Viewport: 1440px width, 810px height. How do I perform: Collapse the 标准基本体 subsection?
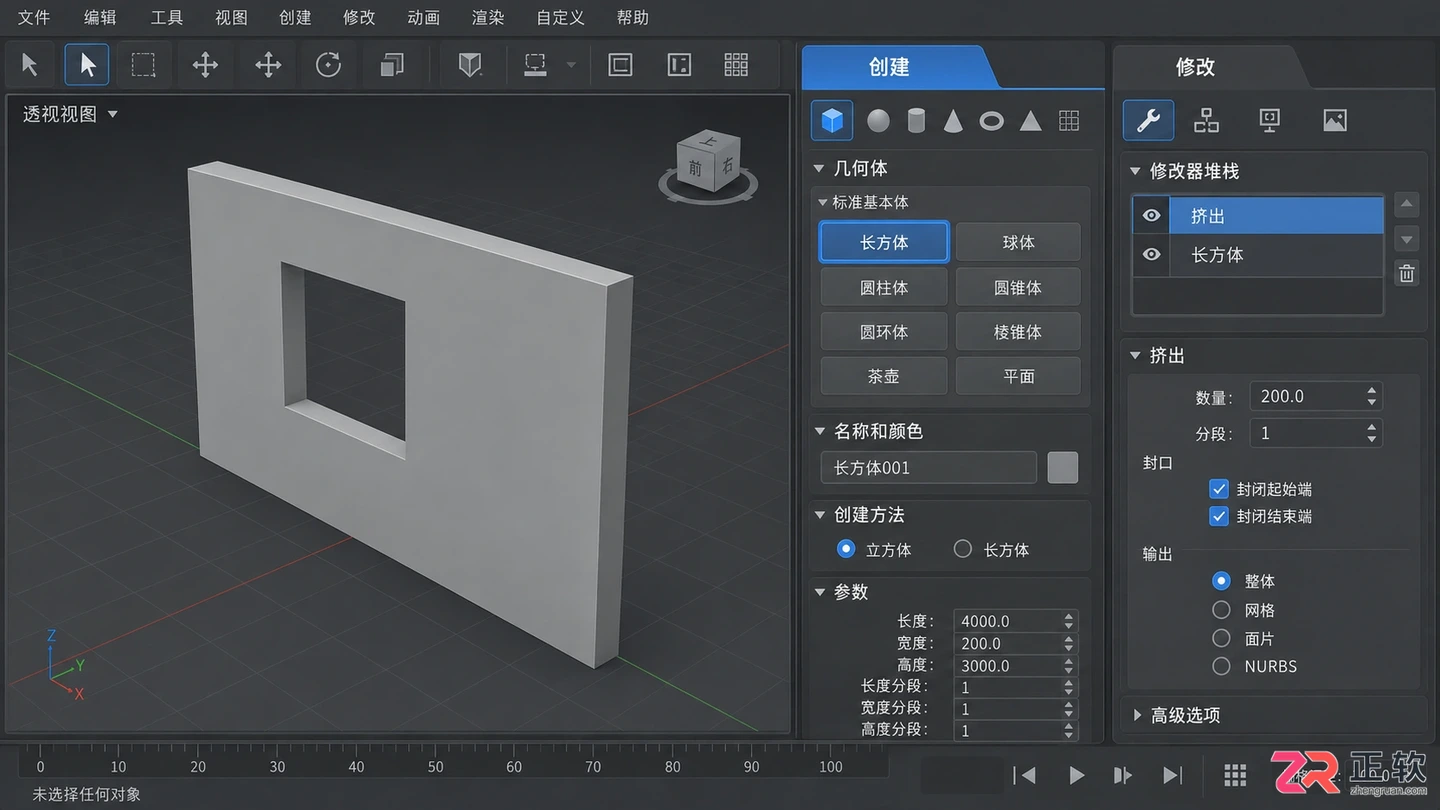(x=823, y=202)
